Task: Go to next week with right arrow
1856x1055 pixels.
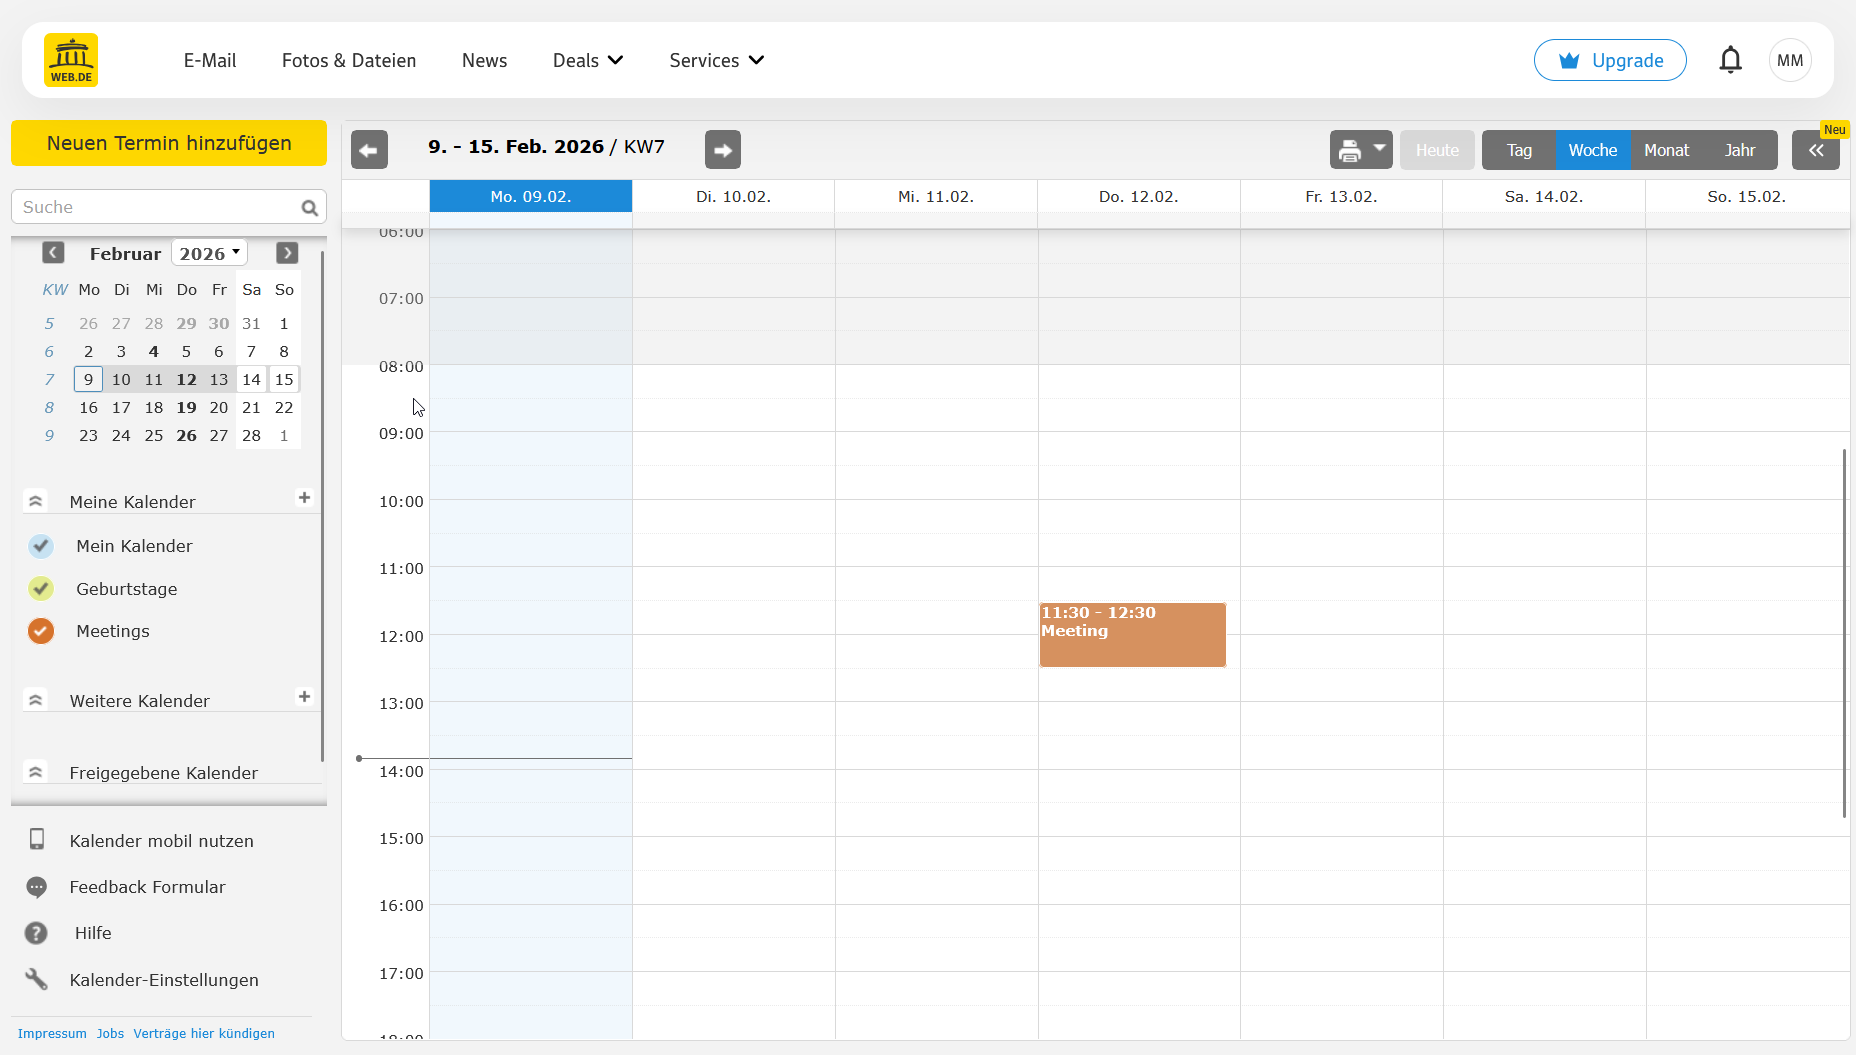Action: point(722,150)
